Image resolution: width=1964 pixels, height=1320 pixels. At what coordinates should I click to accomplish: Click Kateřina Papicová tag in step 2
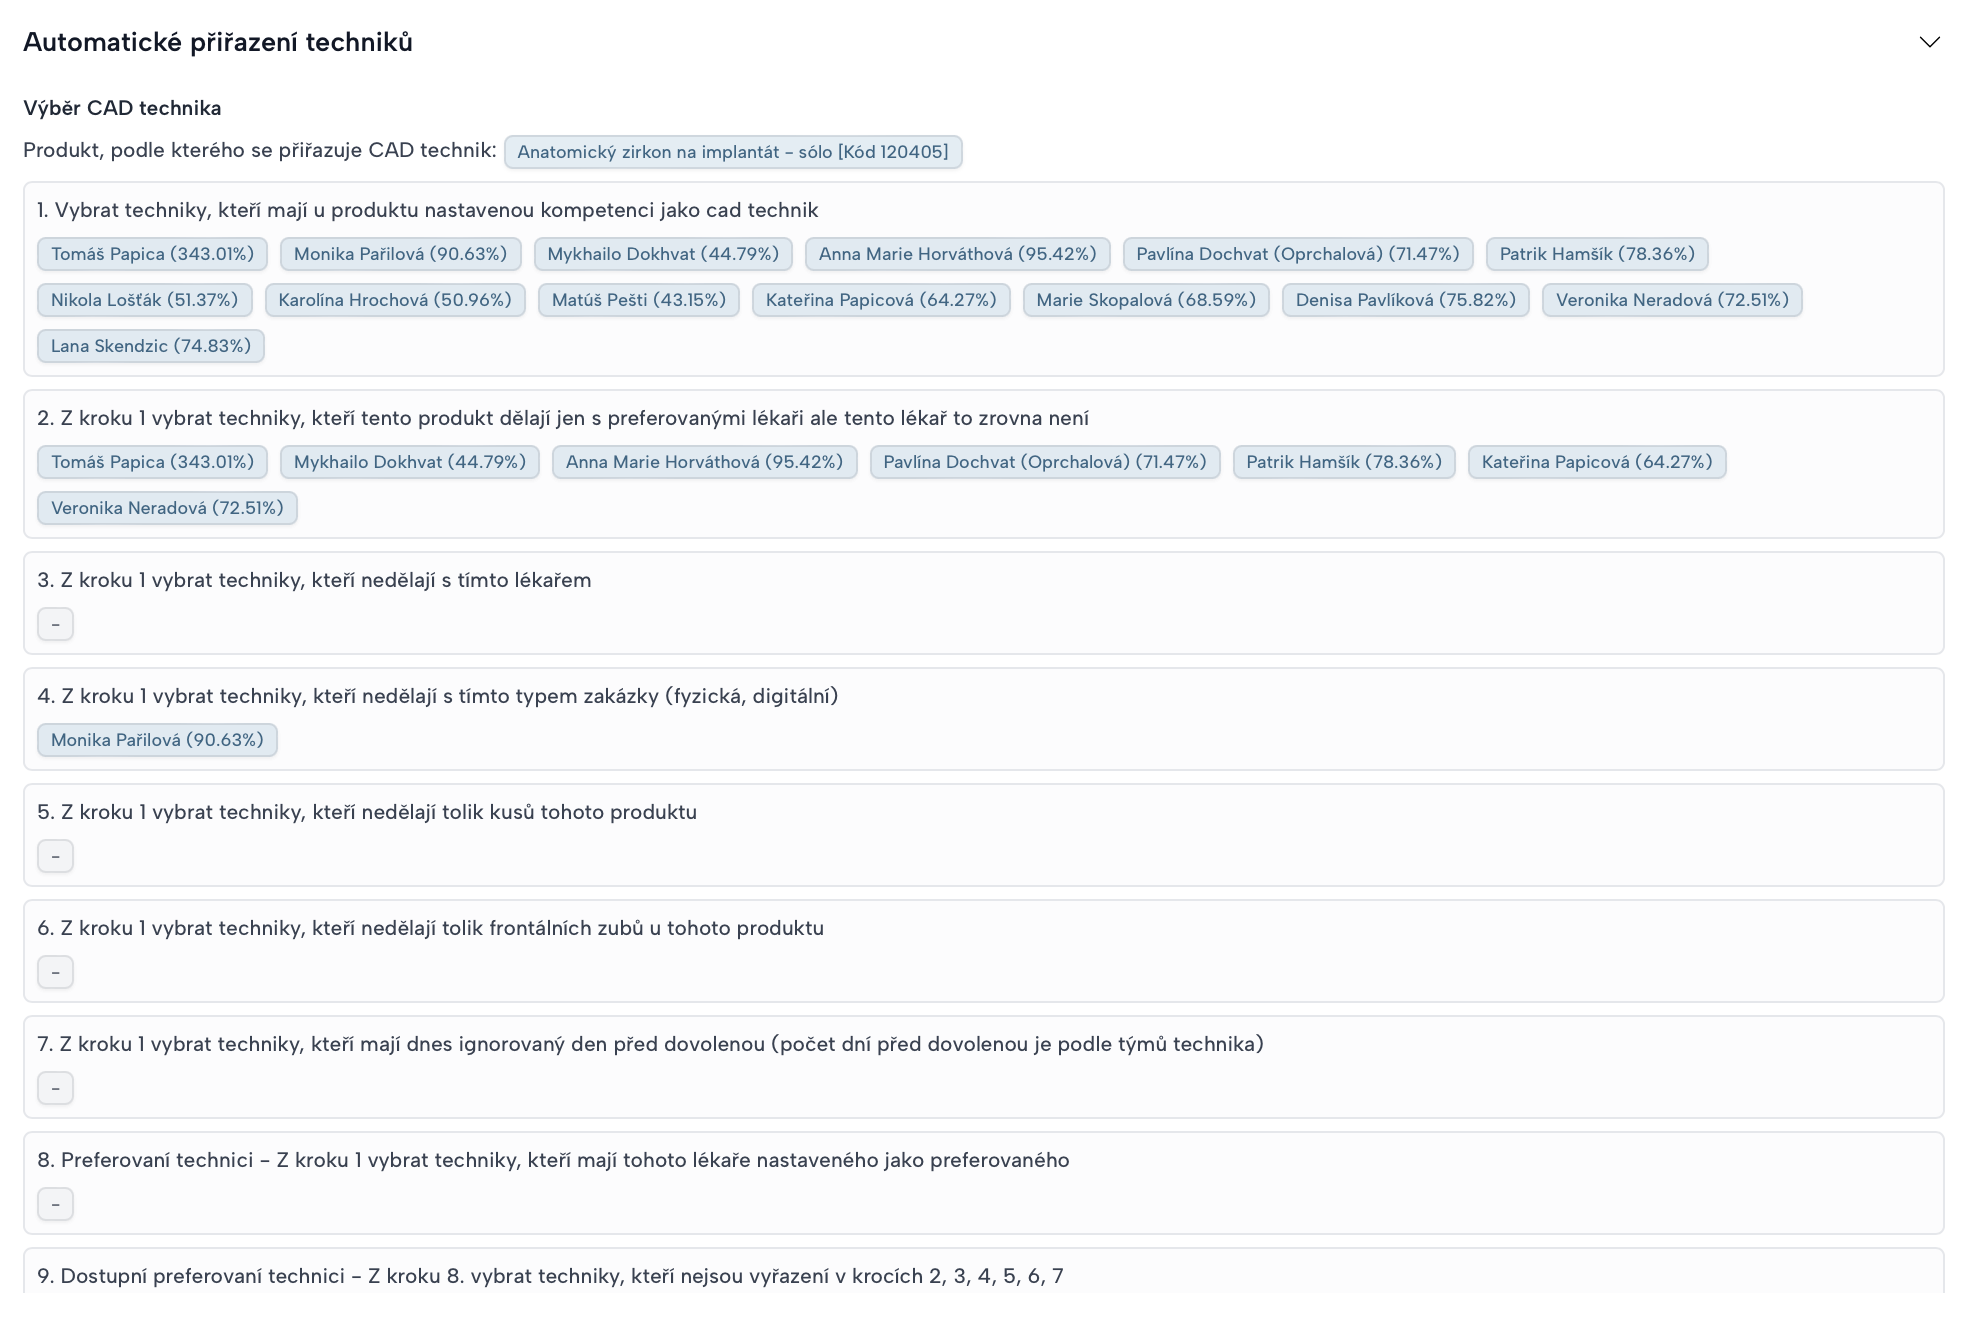point(1596,462)
